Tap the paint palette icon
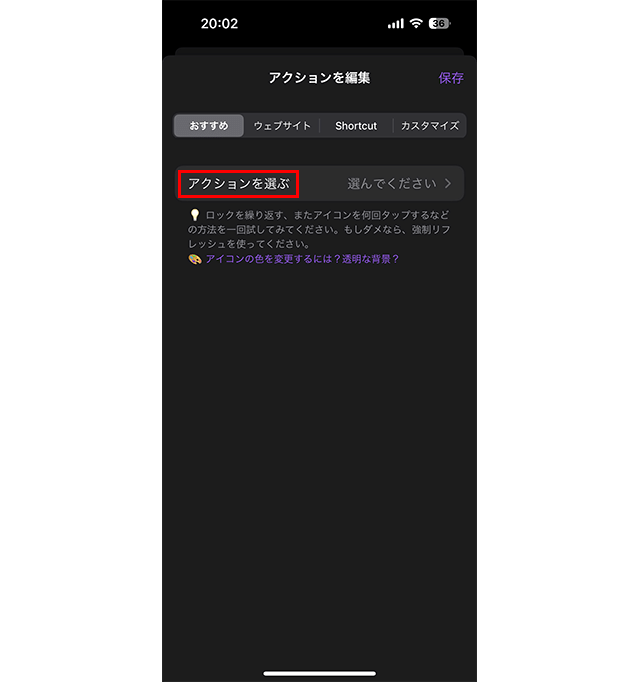The width and height of the screenshot is (640, 682). [194, 259]
